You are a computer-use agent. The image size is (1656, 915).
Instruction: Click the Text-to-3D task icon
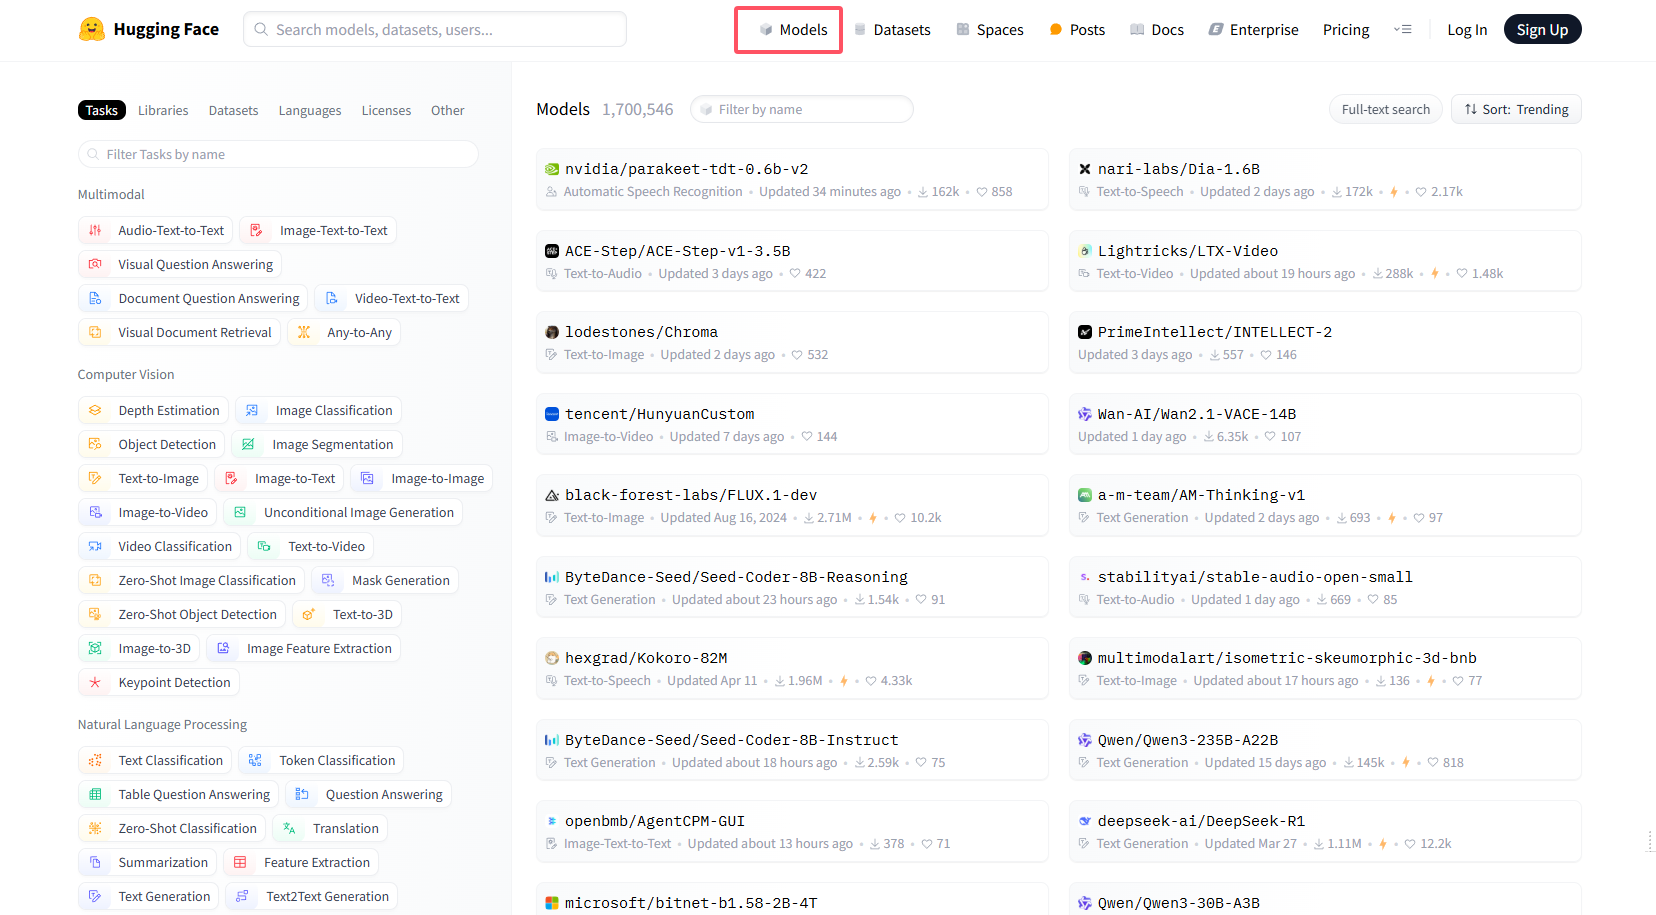[309, 614]
